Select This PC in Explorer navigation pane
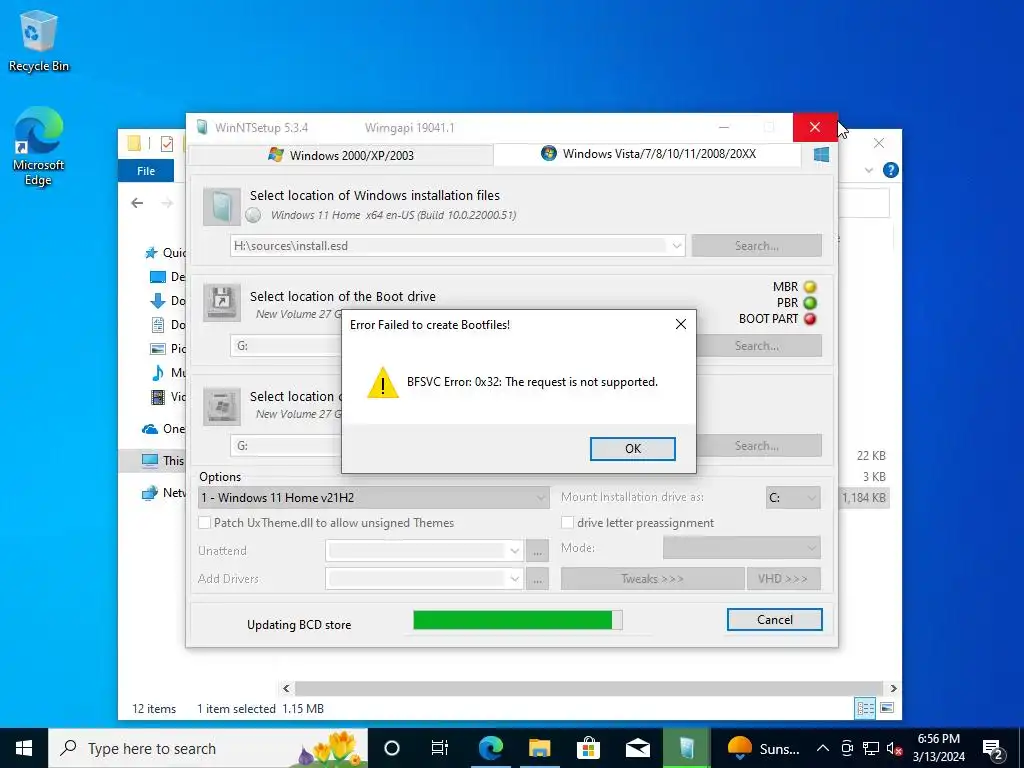 point(163,460)
